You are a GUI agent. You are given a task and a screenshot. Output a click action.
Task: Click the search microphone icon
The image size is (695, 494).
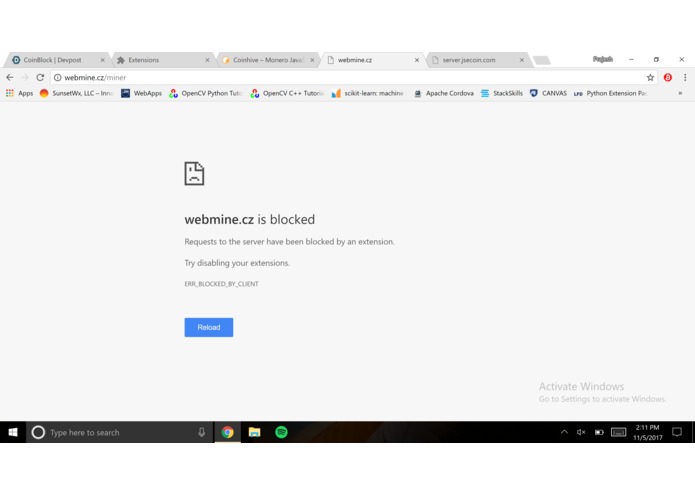[201, 432]
